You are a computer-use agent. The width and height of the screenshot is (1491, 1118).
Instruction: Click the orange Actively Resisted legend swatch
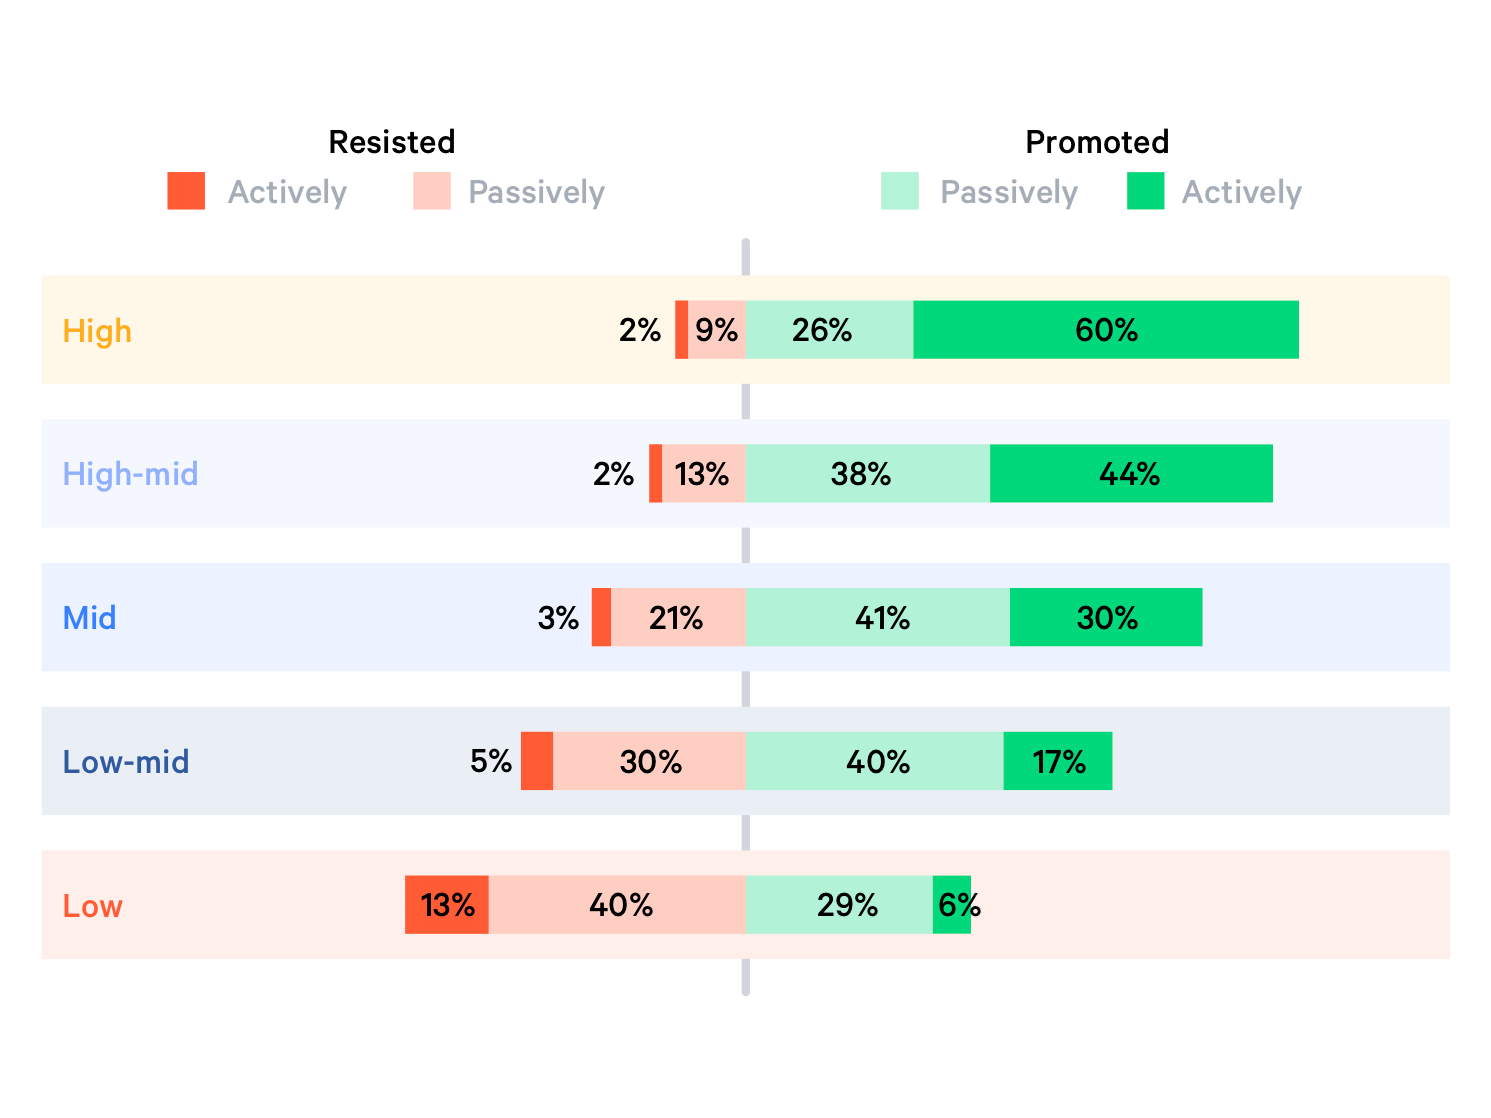pos(186,191)
